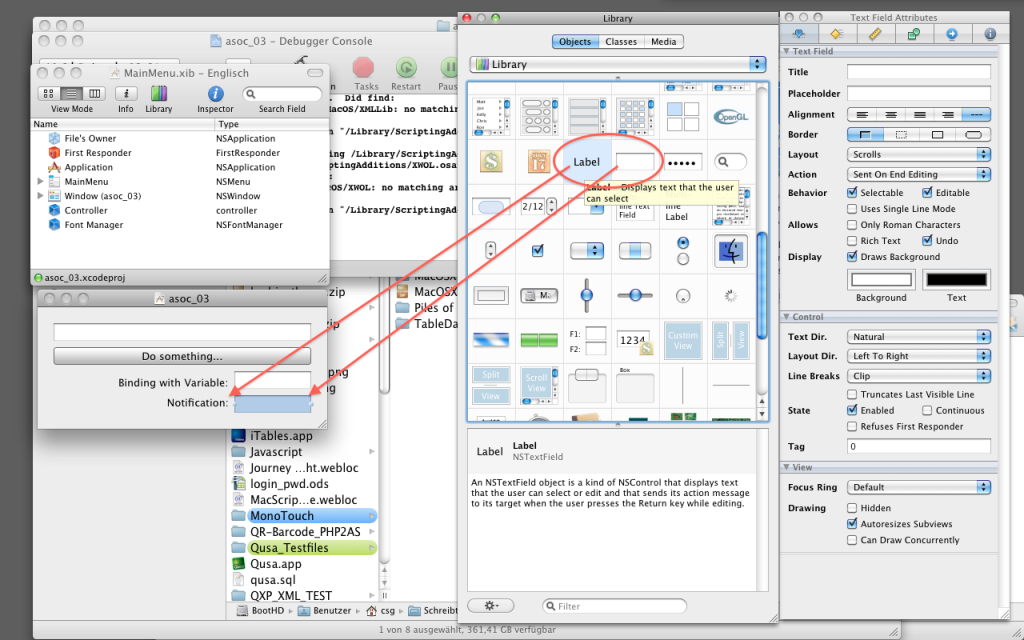Open the Background color well
1024x640 pixels.
coord(880,280)
